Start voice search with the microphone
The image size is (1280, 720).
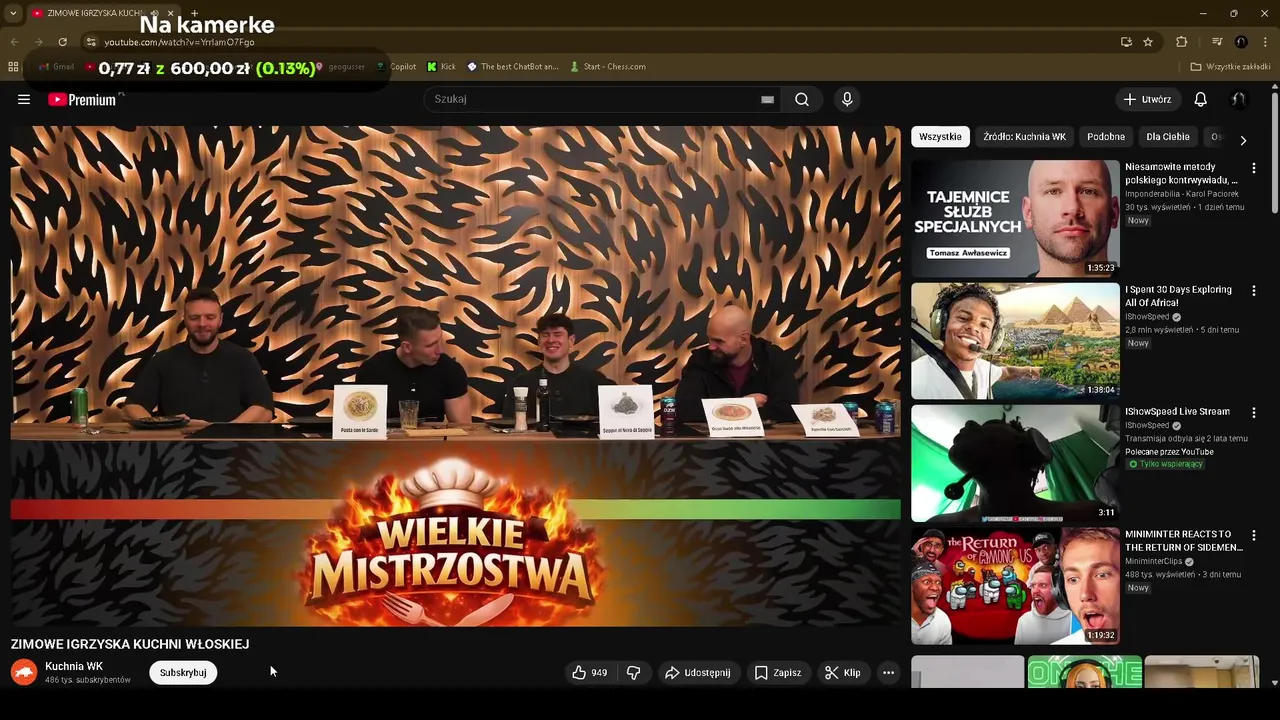point(847,99)
